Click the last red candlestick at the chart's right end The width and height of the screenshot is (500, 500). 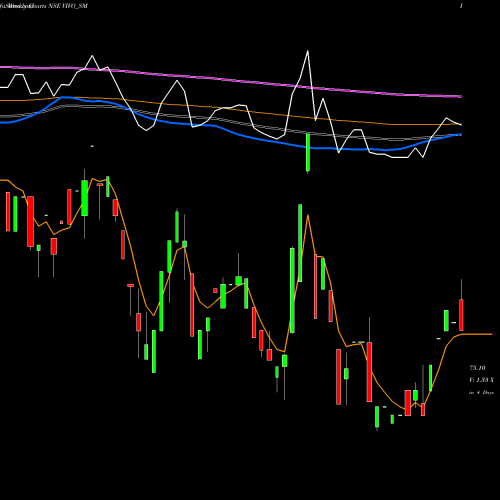coord(461,315)
